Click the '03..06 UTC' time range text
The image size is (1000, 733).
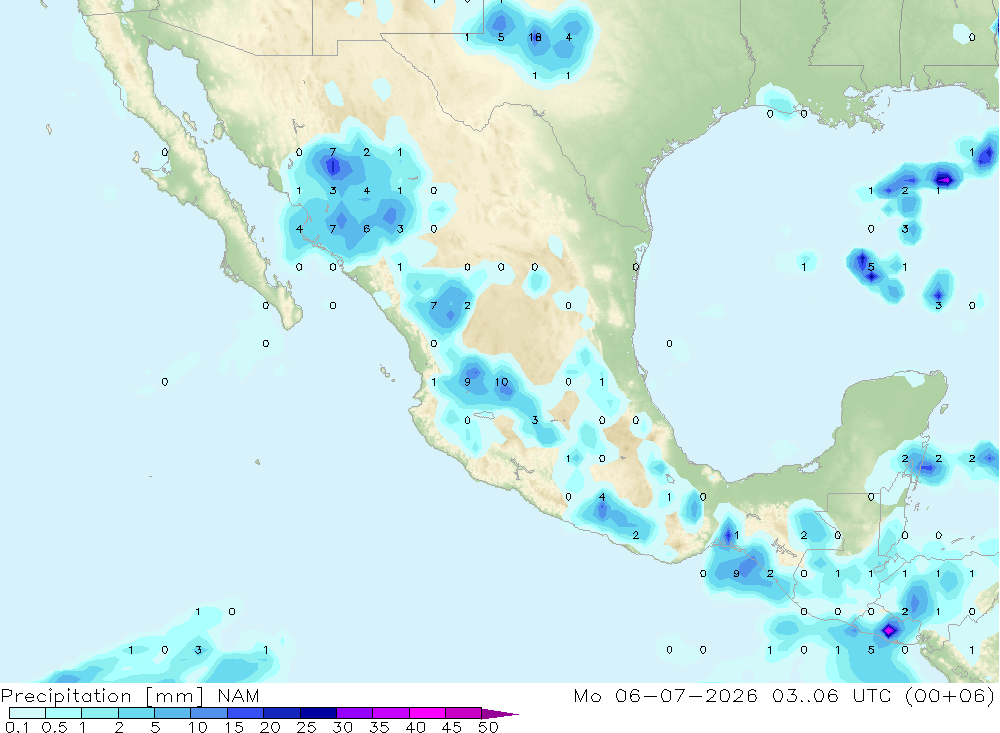(x=832, y=695)
